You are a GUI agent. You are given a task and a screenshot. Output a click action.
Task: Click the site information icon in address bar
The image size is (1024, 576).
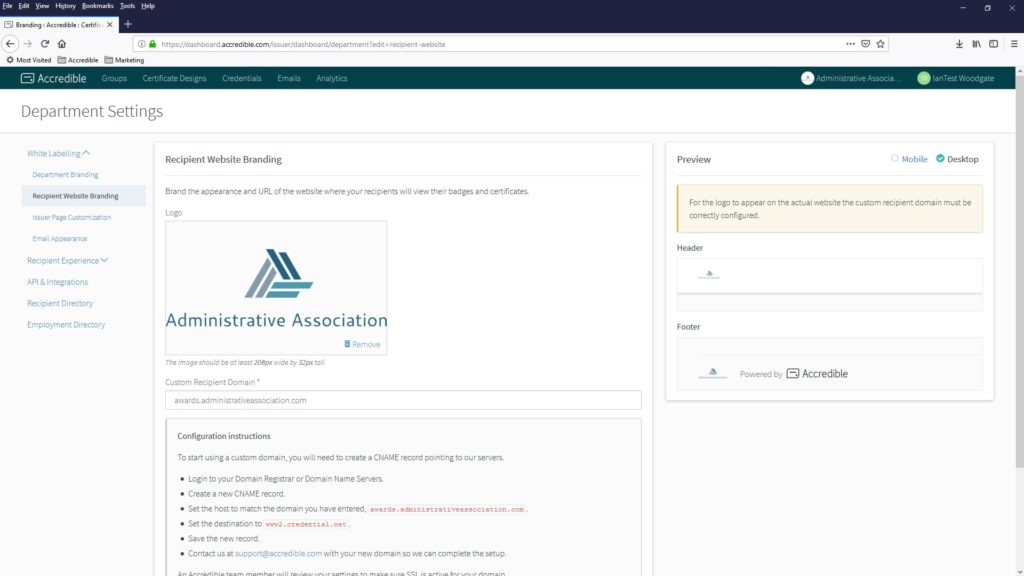[x=141, y=44]
